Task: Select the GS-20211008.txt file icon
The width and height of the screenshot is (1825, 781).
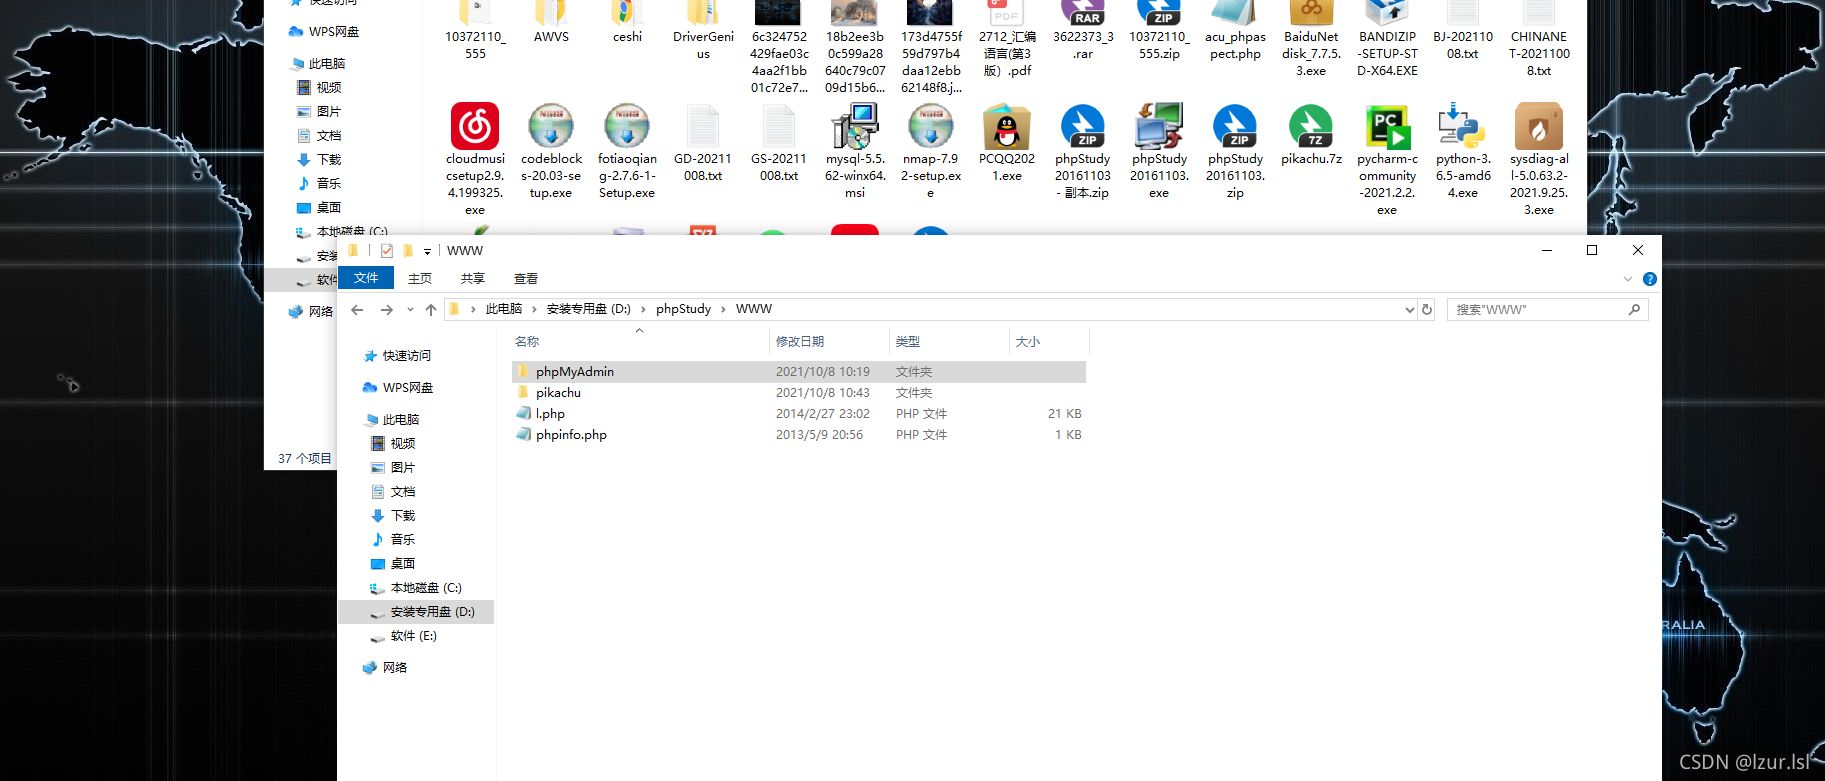Action: pyautogui.click(x=779, y=126)
